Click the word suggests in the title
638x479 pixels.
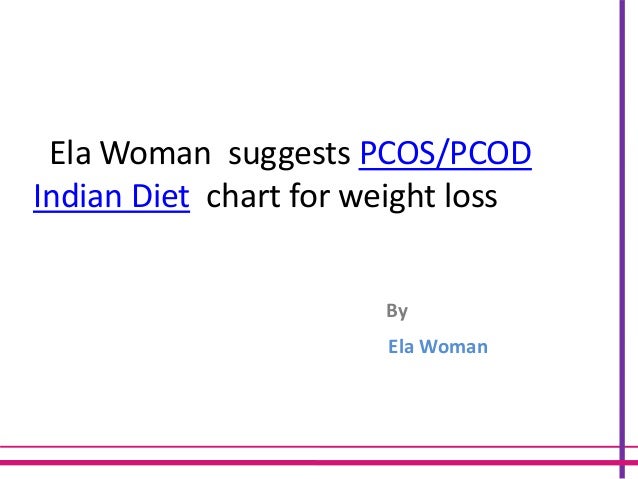coord(289,155)
